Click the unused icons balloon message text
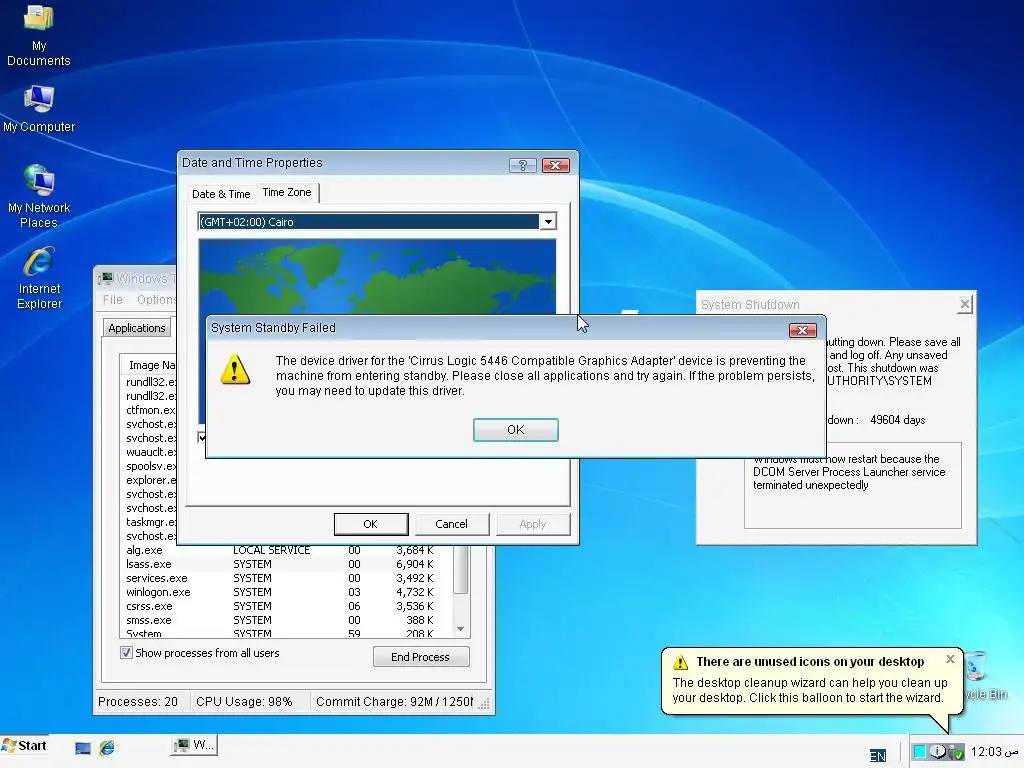The height and width of the screenshot is (768, 1024). tap(810, 690)
